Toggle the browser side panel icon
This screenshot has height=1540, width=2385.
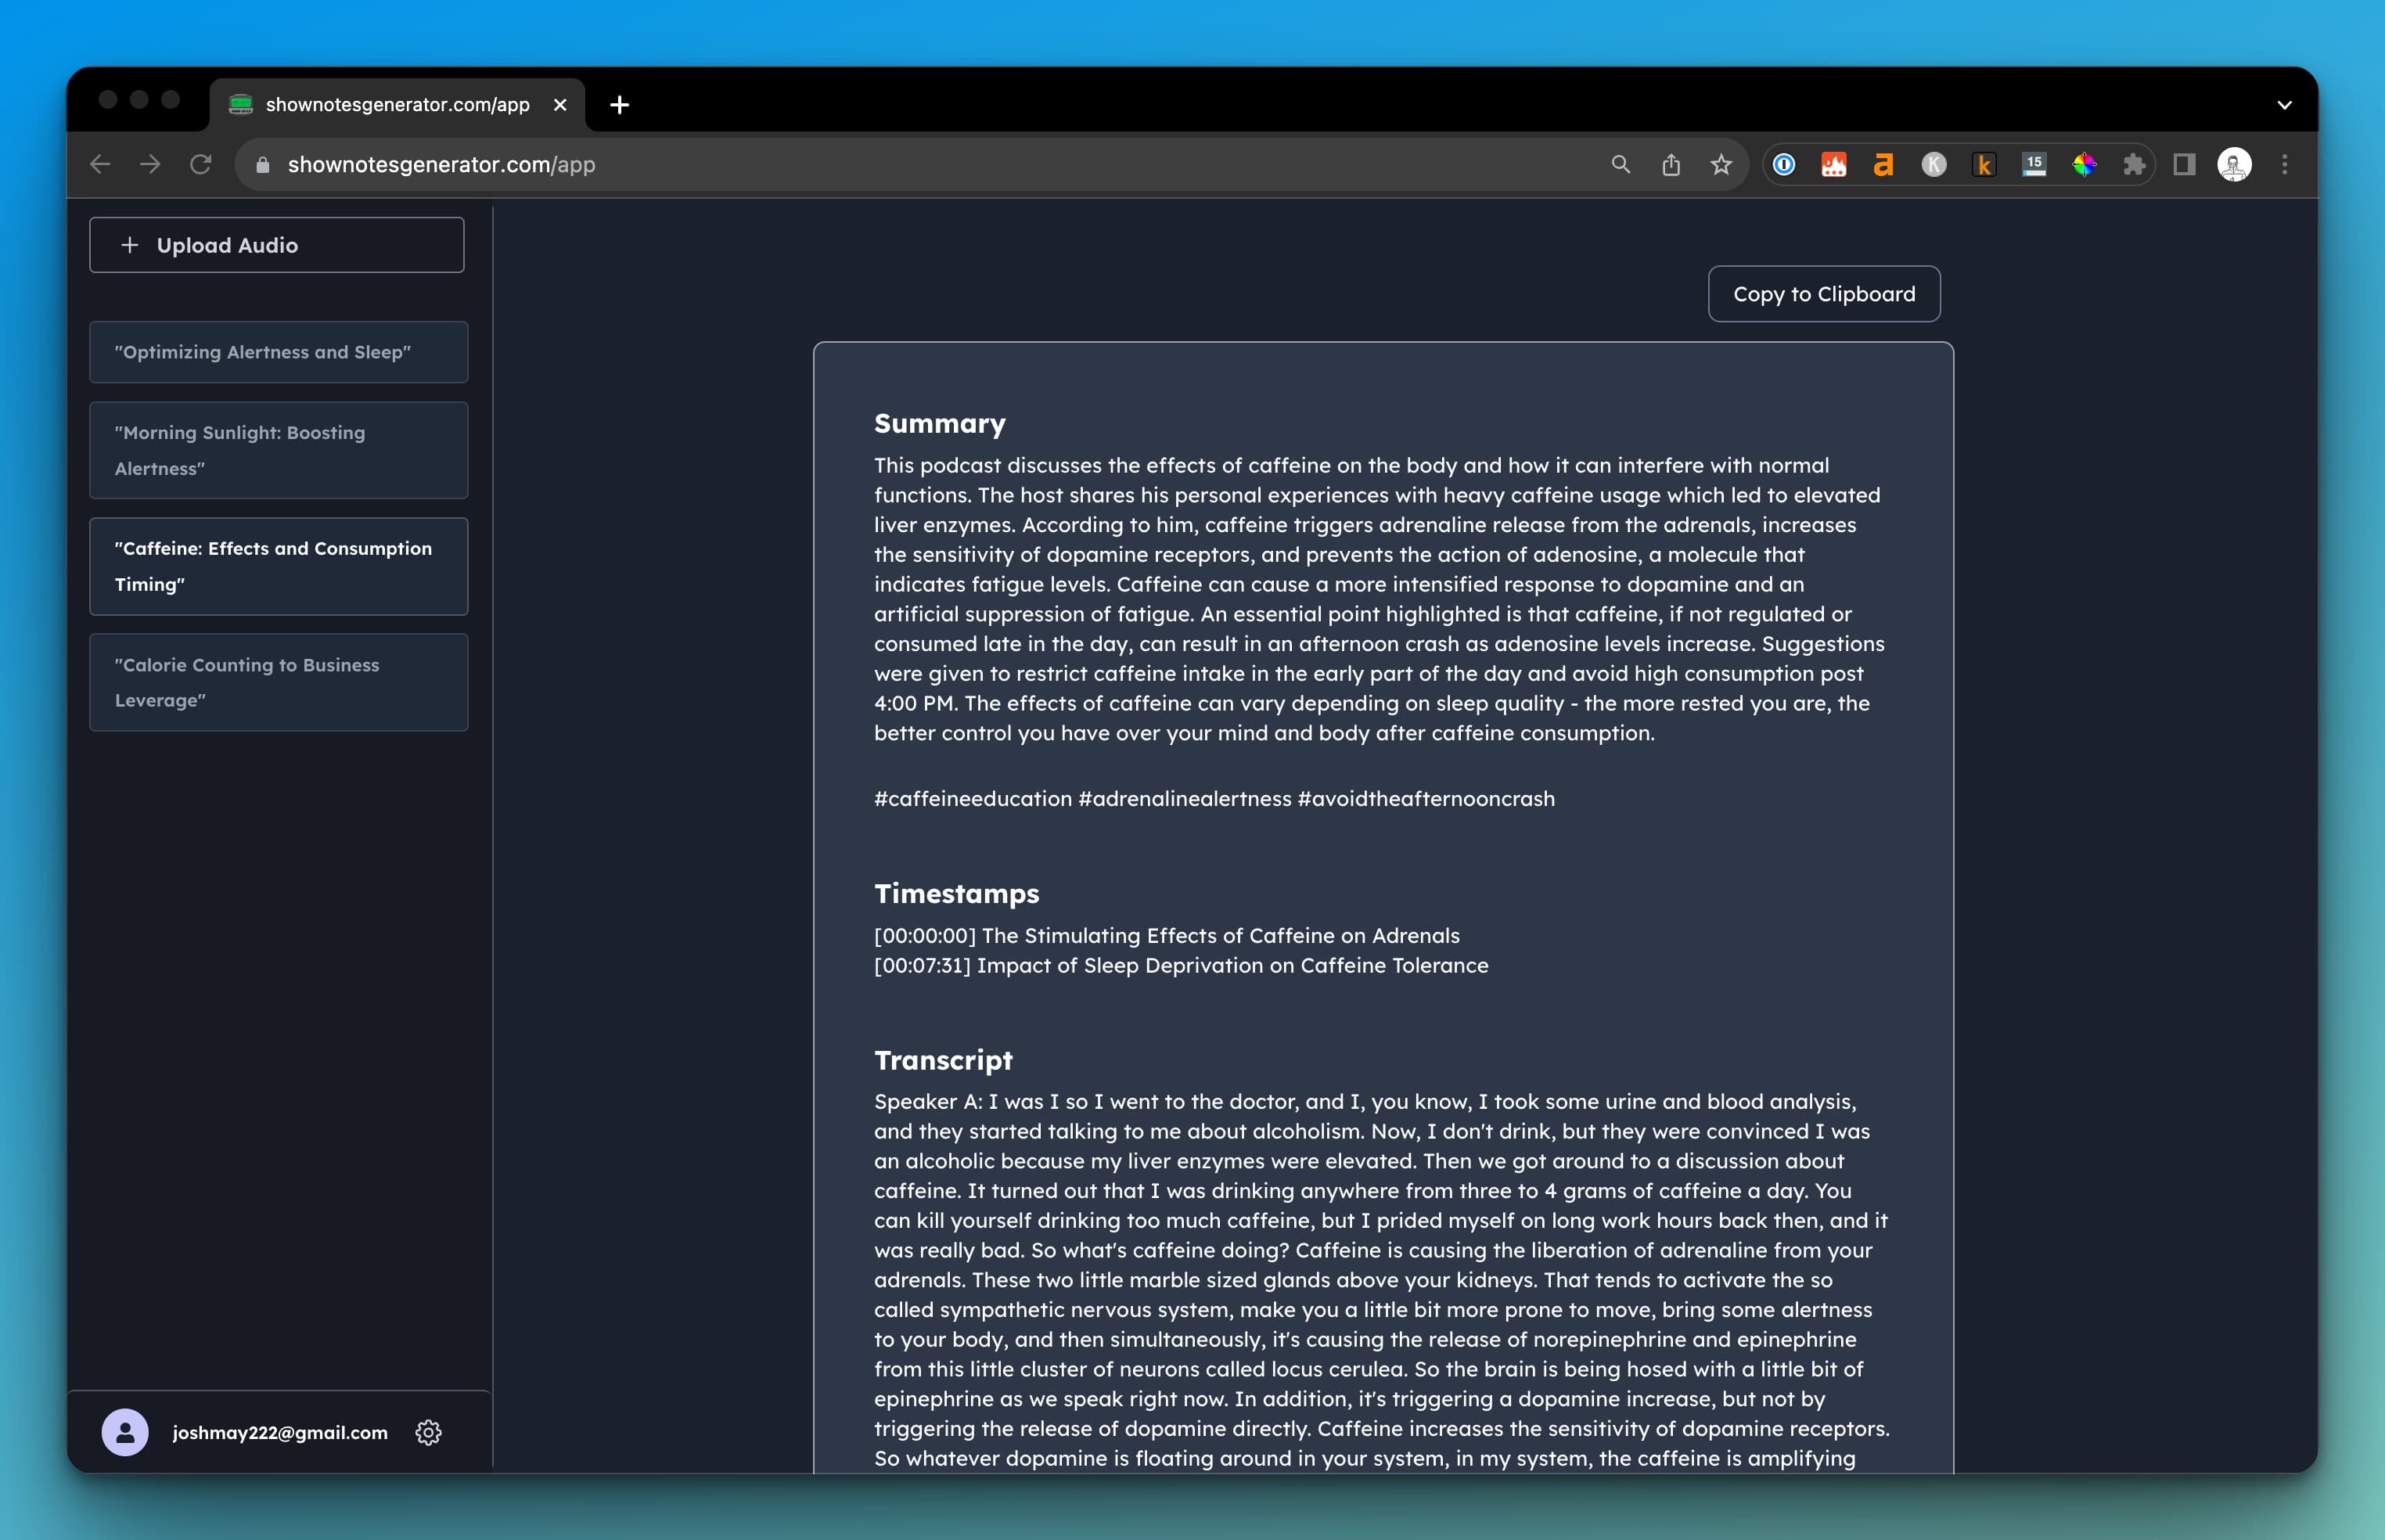(x=2184, y=164)
